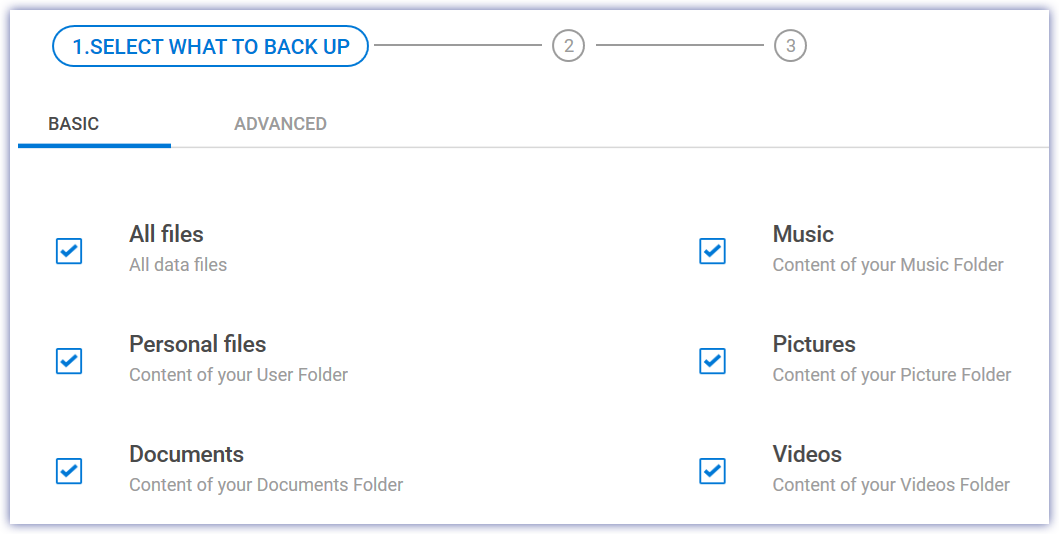Image resolution: width=1059 pixels, height=534 pixels.
Task: Toggle the Personal files checkbox
Action: pyautogui.click(x=69, y=360)
